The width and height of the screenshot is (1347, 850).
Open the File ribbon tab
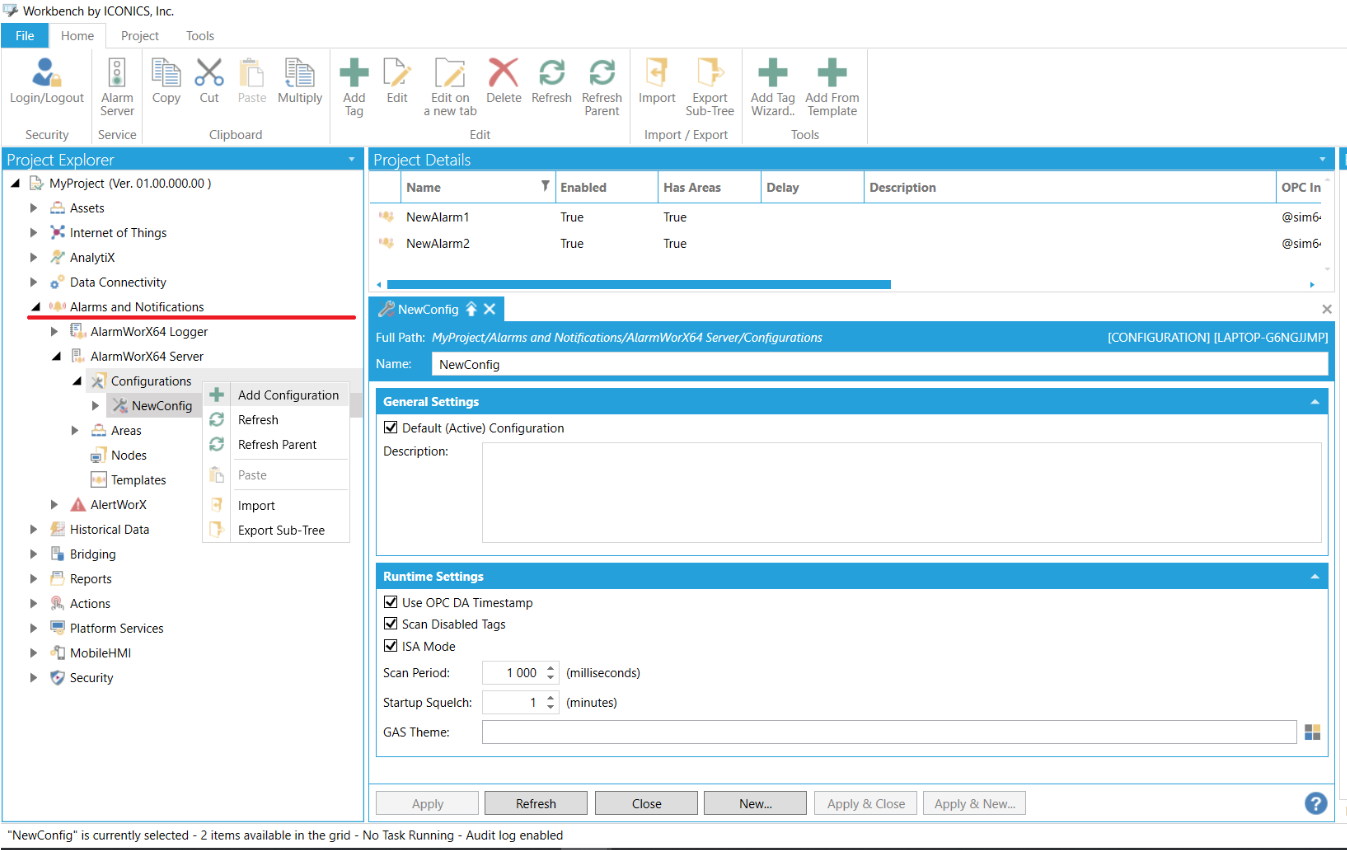[25, 35]
